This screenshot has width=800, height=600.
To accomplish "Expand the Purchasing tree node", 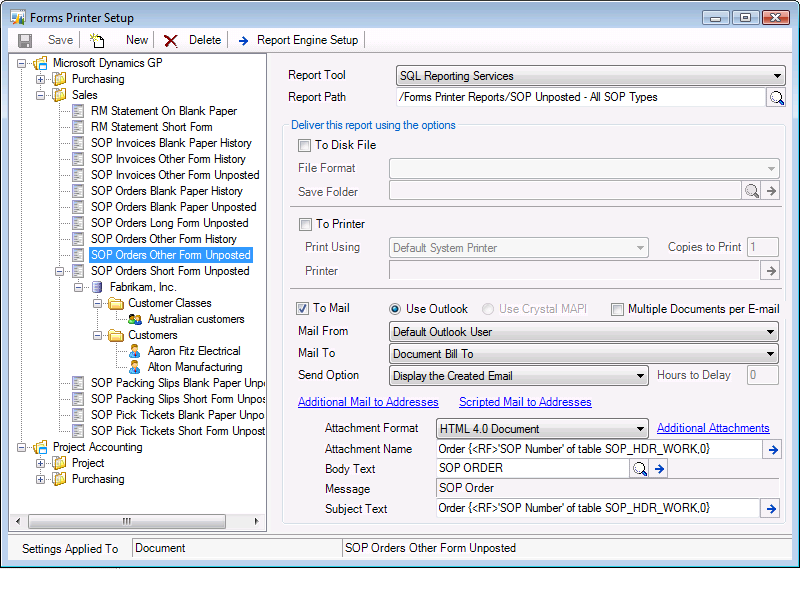I will click(x=41, y=79).
